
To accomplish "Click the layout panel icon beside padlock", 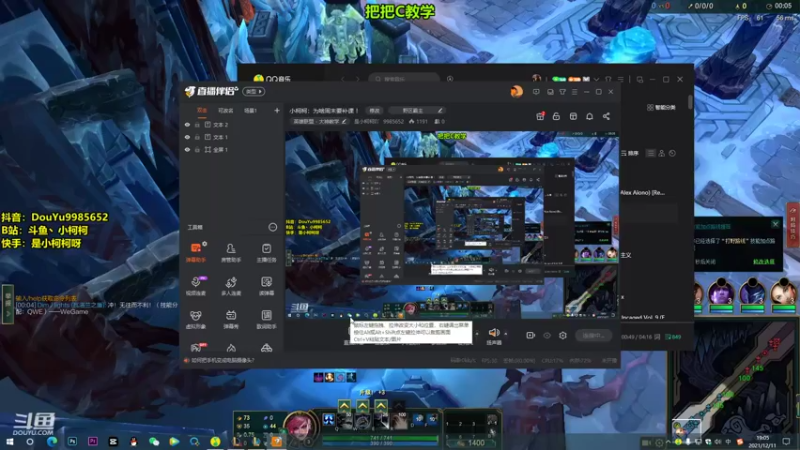I will 573,116.
